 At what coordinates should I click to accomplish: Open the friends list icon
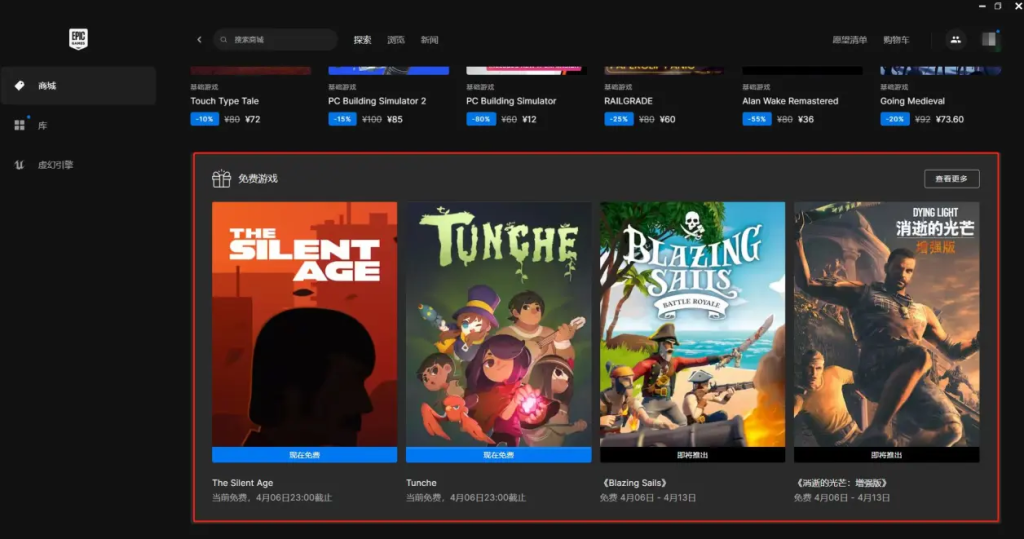coord(955,40)
